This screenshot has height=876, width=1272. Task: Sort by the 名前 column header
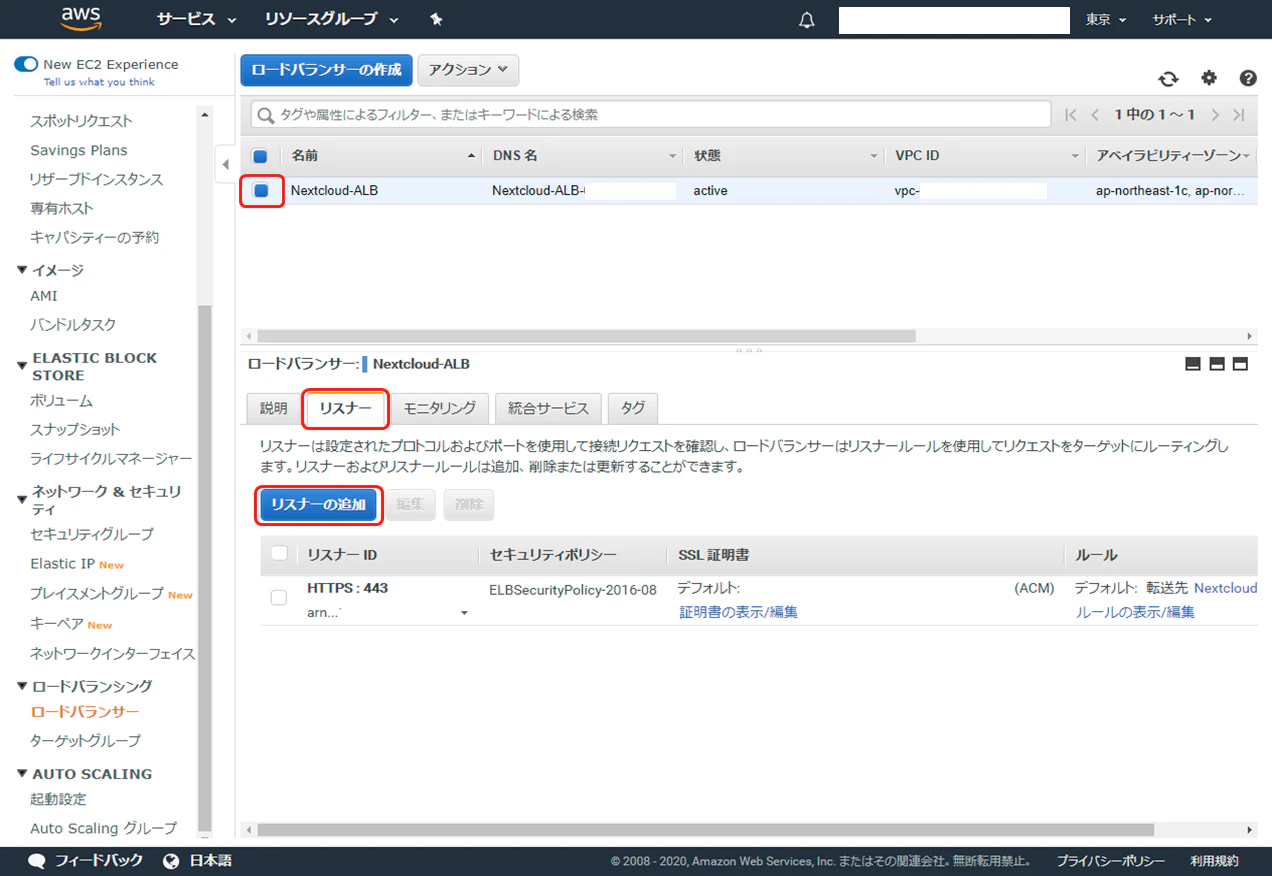point(384,156)
